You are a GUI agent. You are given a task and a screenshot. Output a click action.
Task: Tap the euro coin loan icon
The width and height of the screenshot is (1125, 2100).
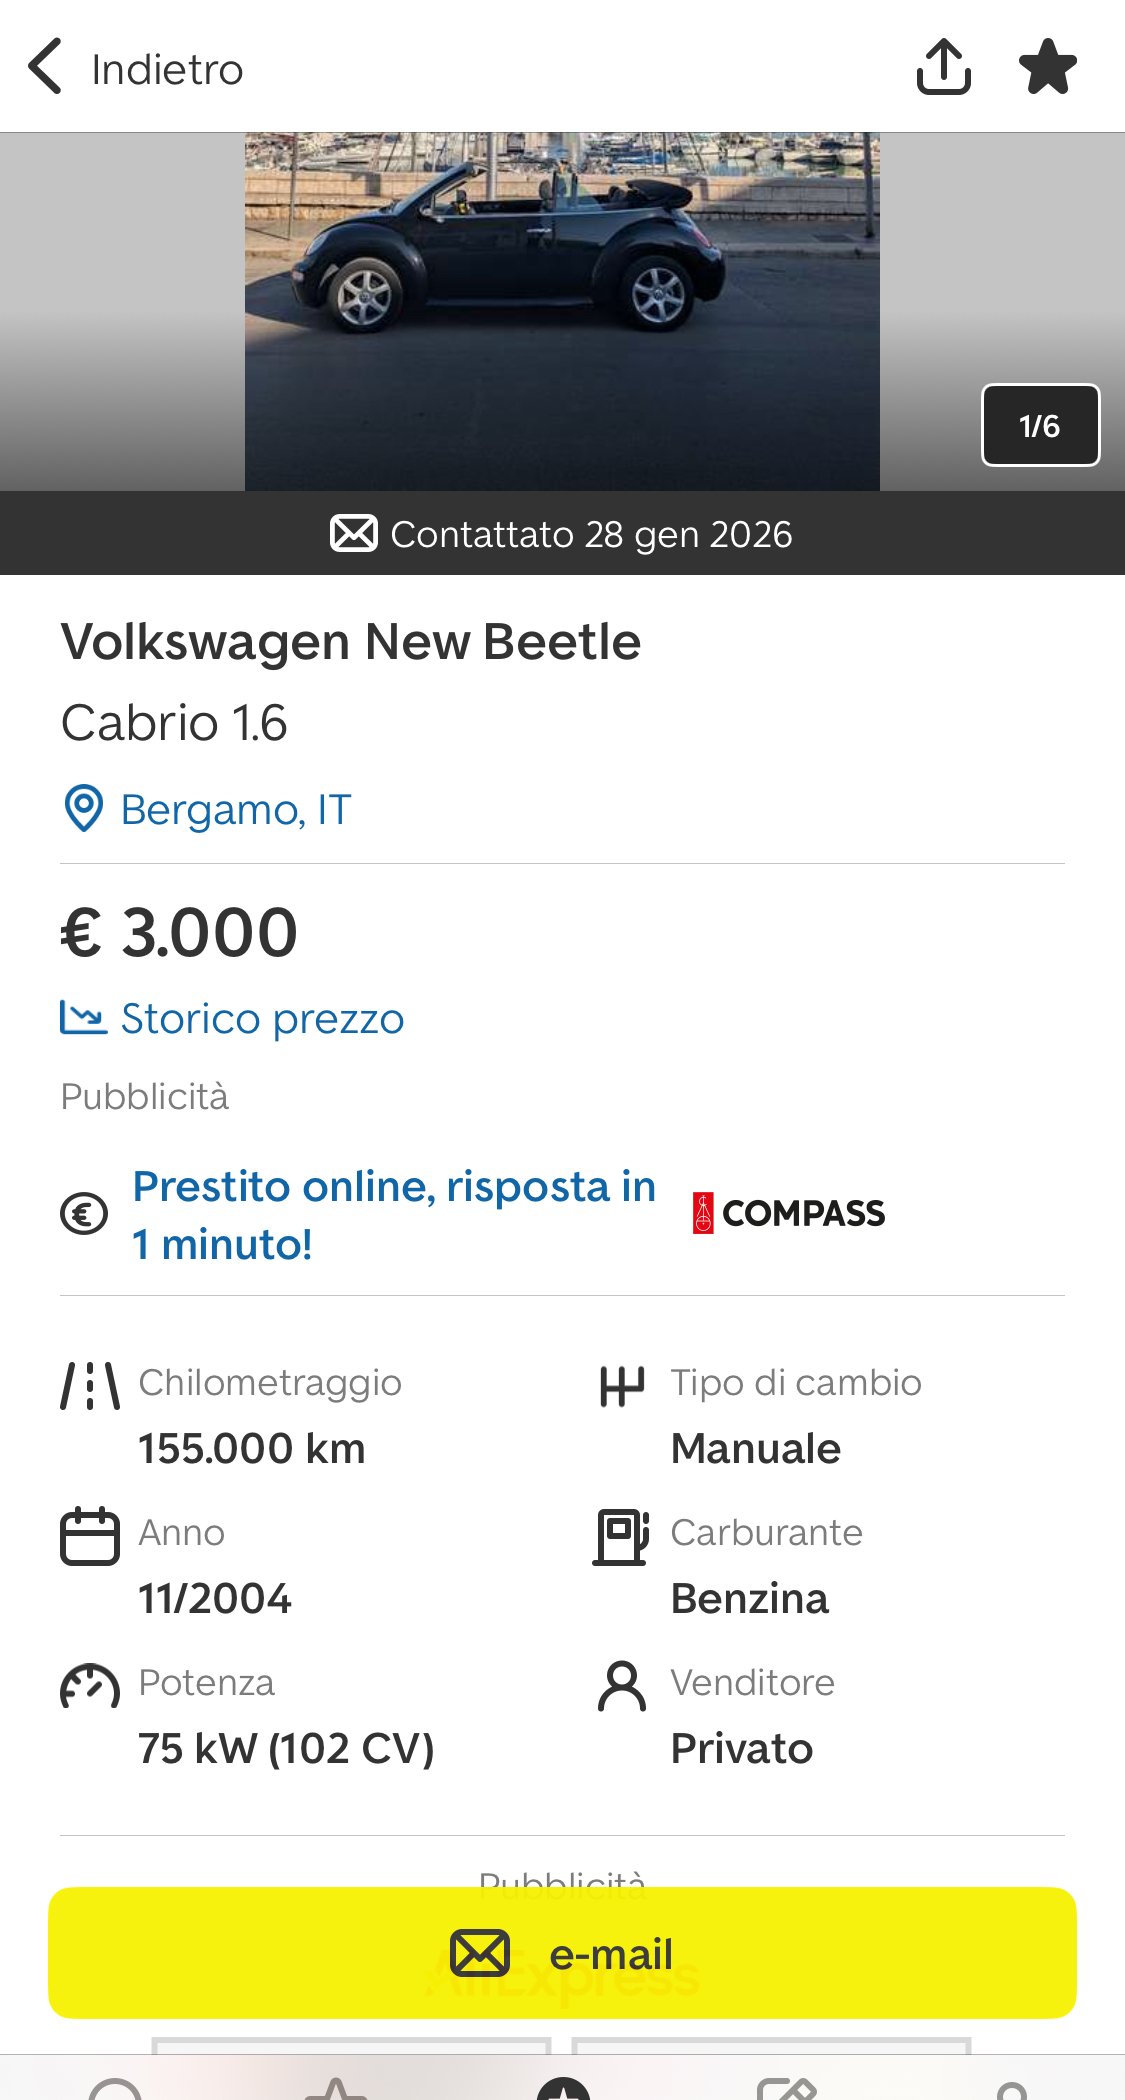tap(84, 1214)
